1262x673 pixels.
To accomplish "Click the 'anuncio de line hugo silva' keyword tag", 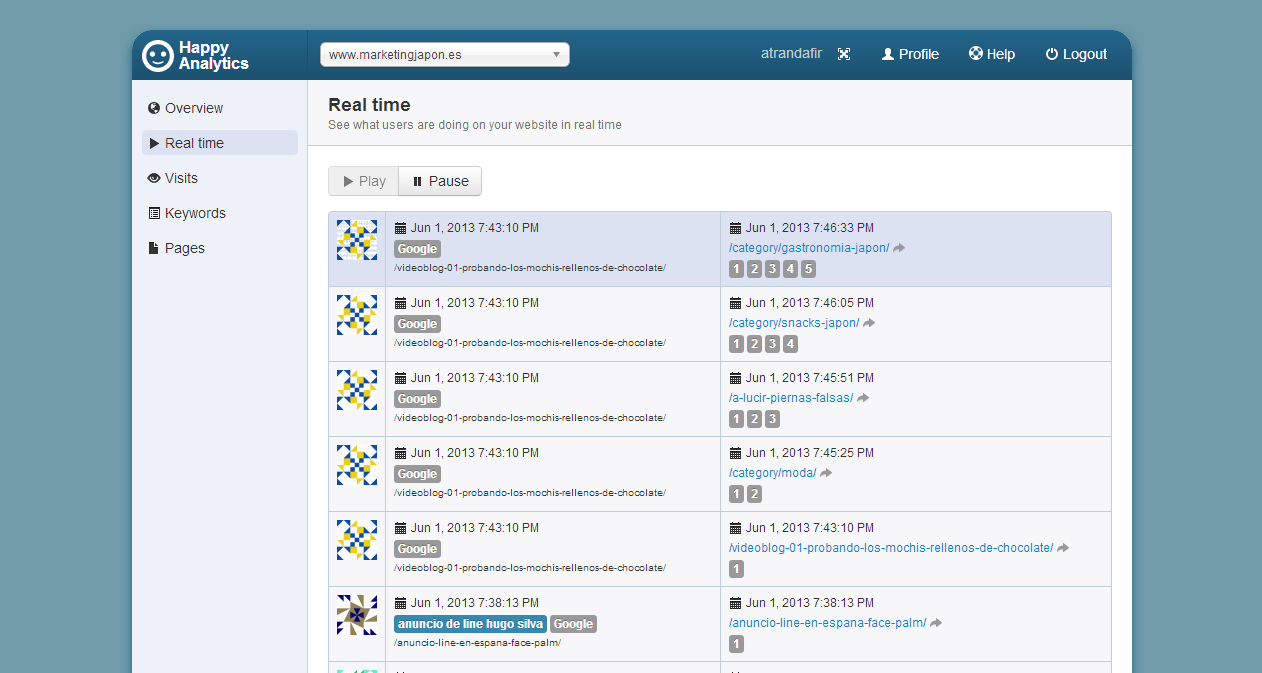I will point(470,624).
